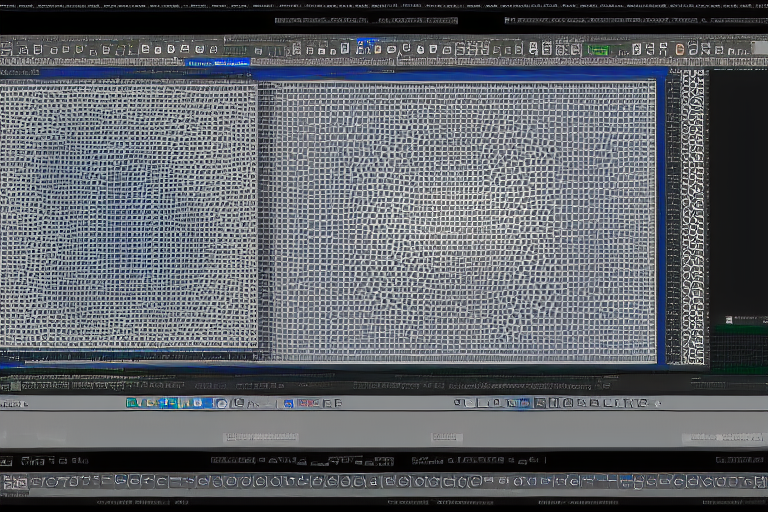This screenshot has width=768, height=512.
Task: Click the first icon in the bottom icon strip
Action: tap(8, 482)
